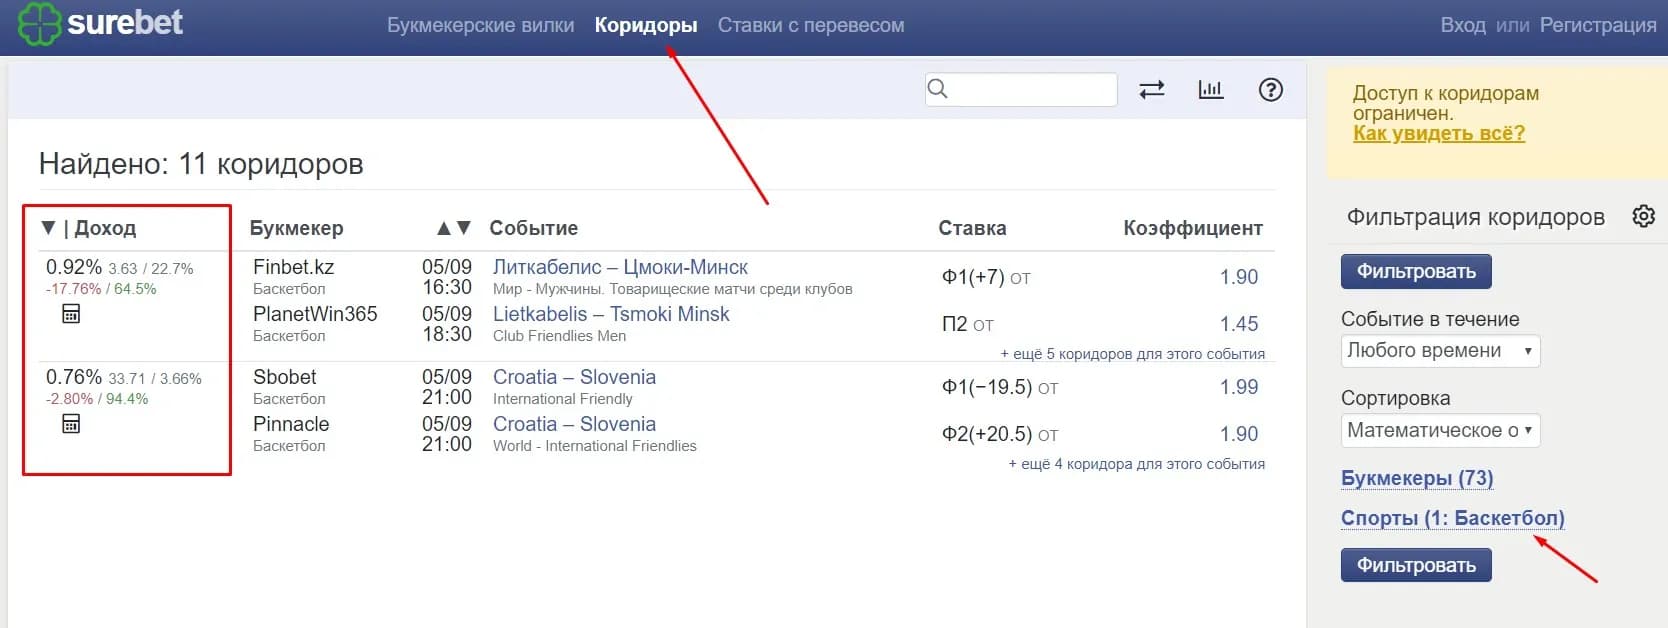Image resolution: width=1668 pixels, height=628 pixels.
Task: Click the Коэффициент column header
Action: pos(1193,228)
